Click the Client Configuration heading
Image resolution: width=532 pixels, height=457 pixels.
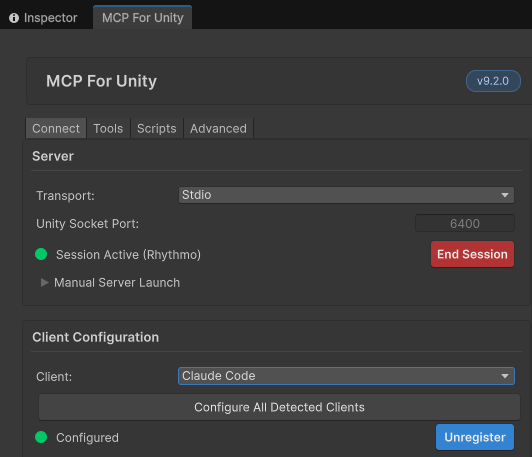click(x=95, y=337)
